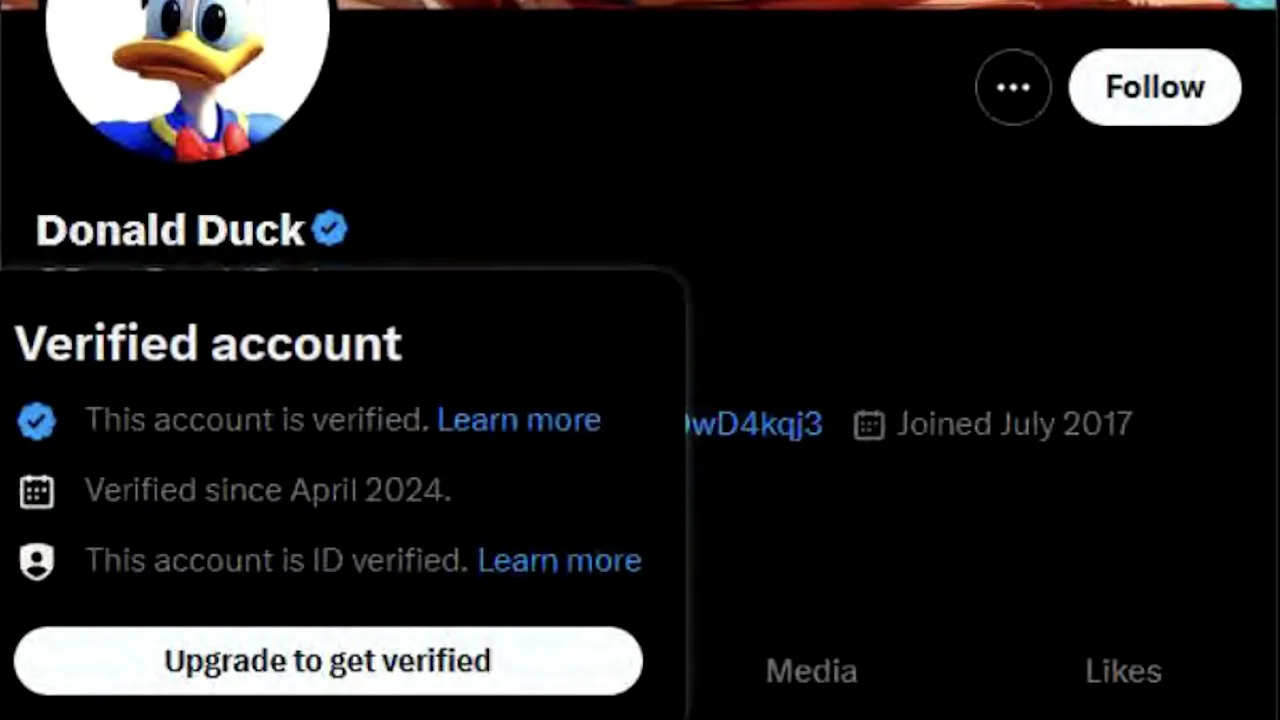Open Donald Duck's profile picture
This screenshot has height=720, width=1280.
coord(188,70)
